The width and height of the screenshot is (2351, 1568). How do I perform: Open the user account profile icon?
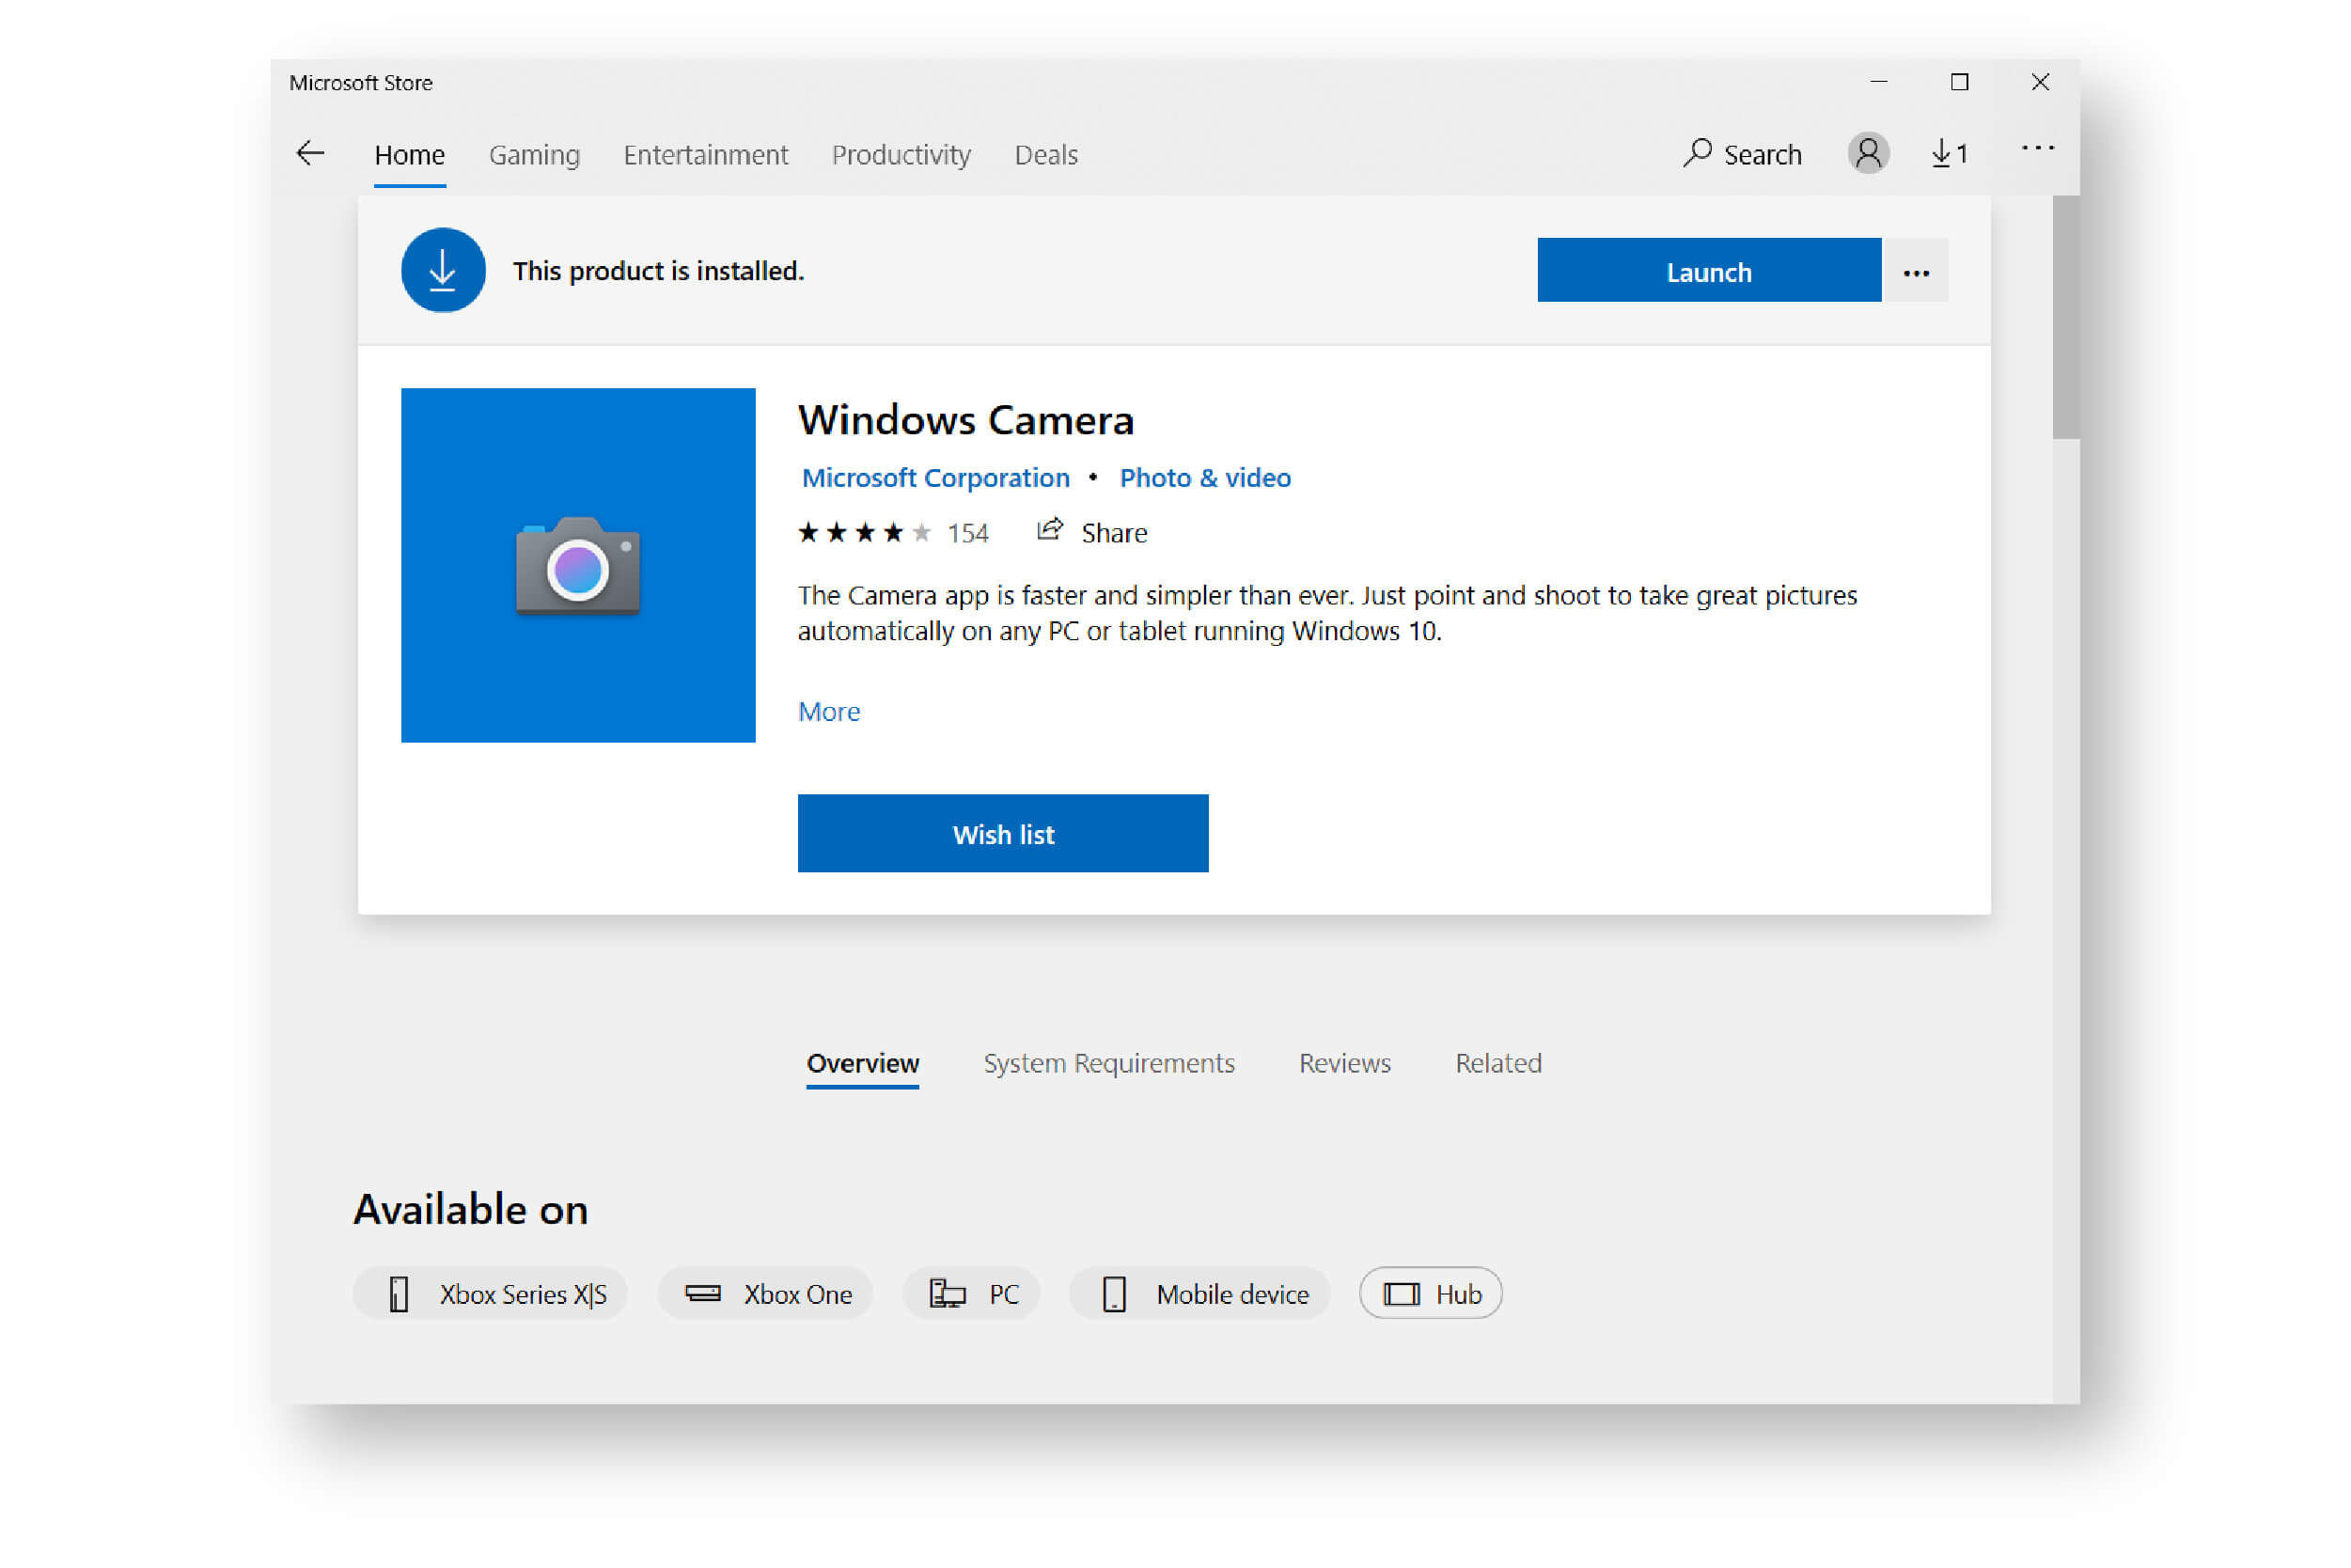click(1867, 153)
